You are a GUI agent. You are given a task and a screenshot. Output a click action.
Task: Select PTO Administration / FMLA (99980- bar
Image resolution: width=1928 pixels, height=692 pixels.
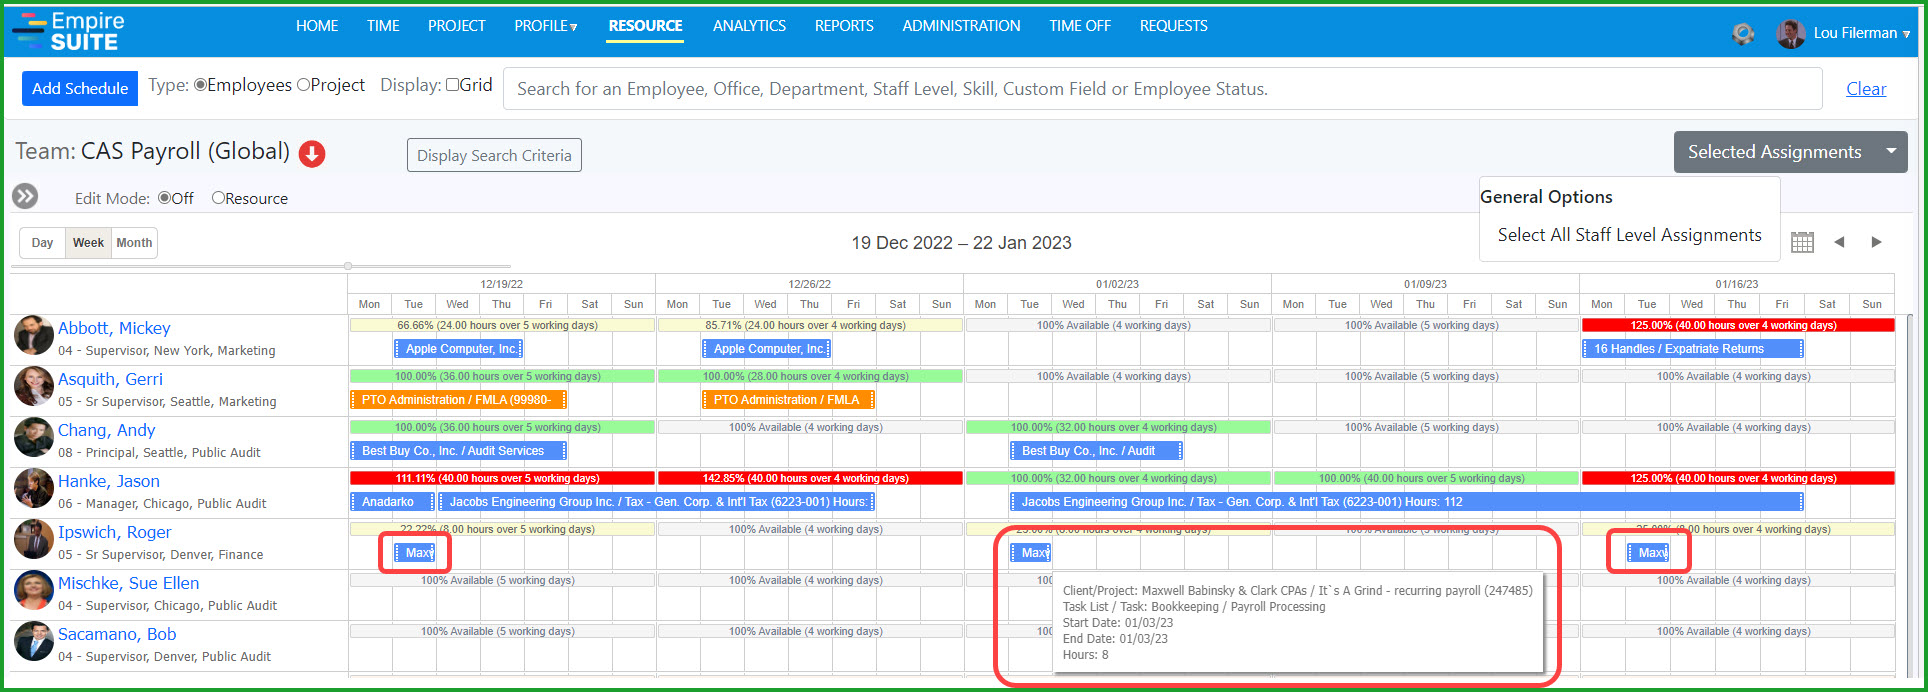[x=458, y=400]
